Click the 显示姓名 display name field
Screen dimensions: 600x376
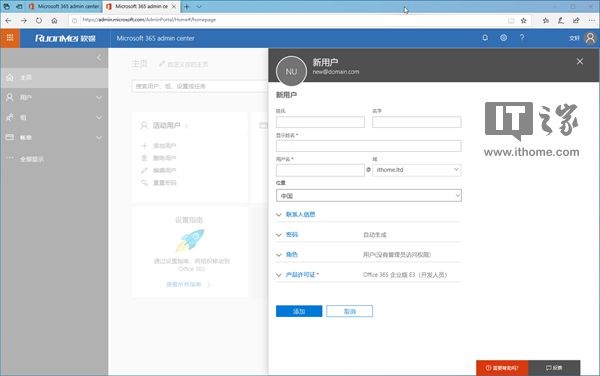click(368, 146)
